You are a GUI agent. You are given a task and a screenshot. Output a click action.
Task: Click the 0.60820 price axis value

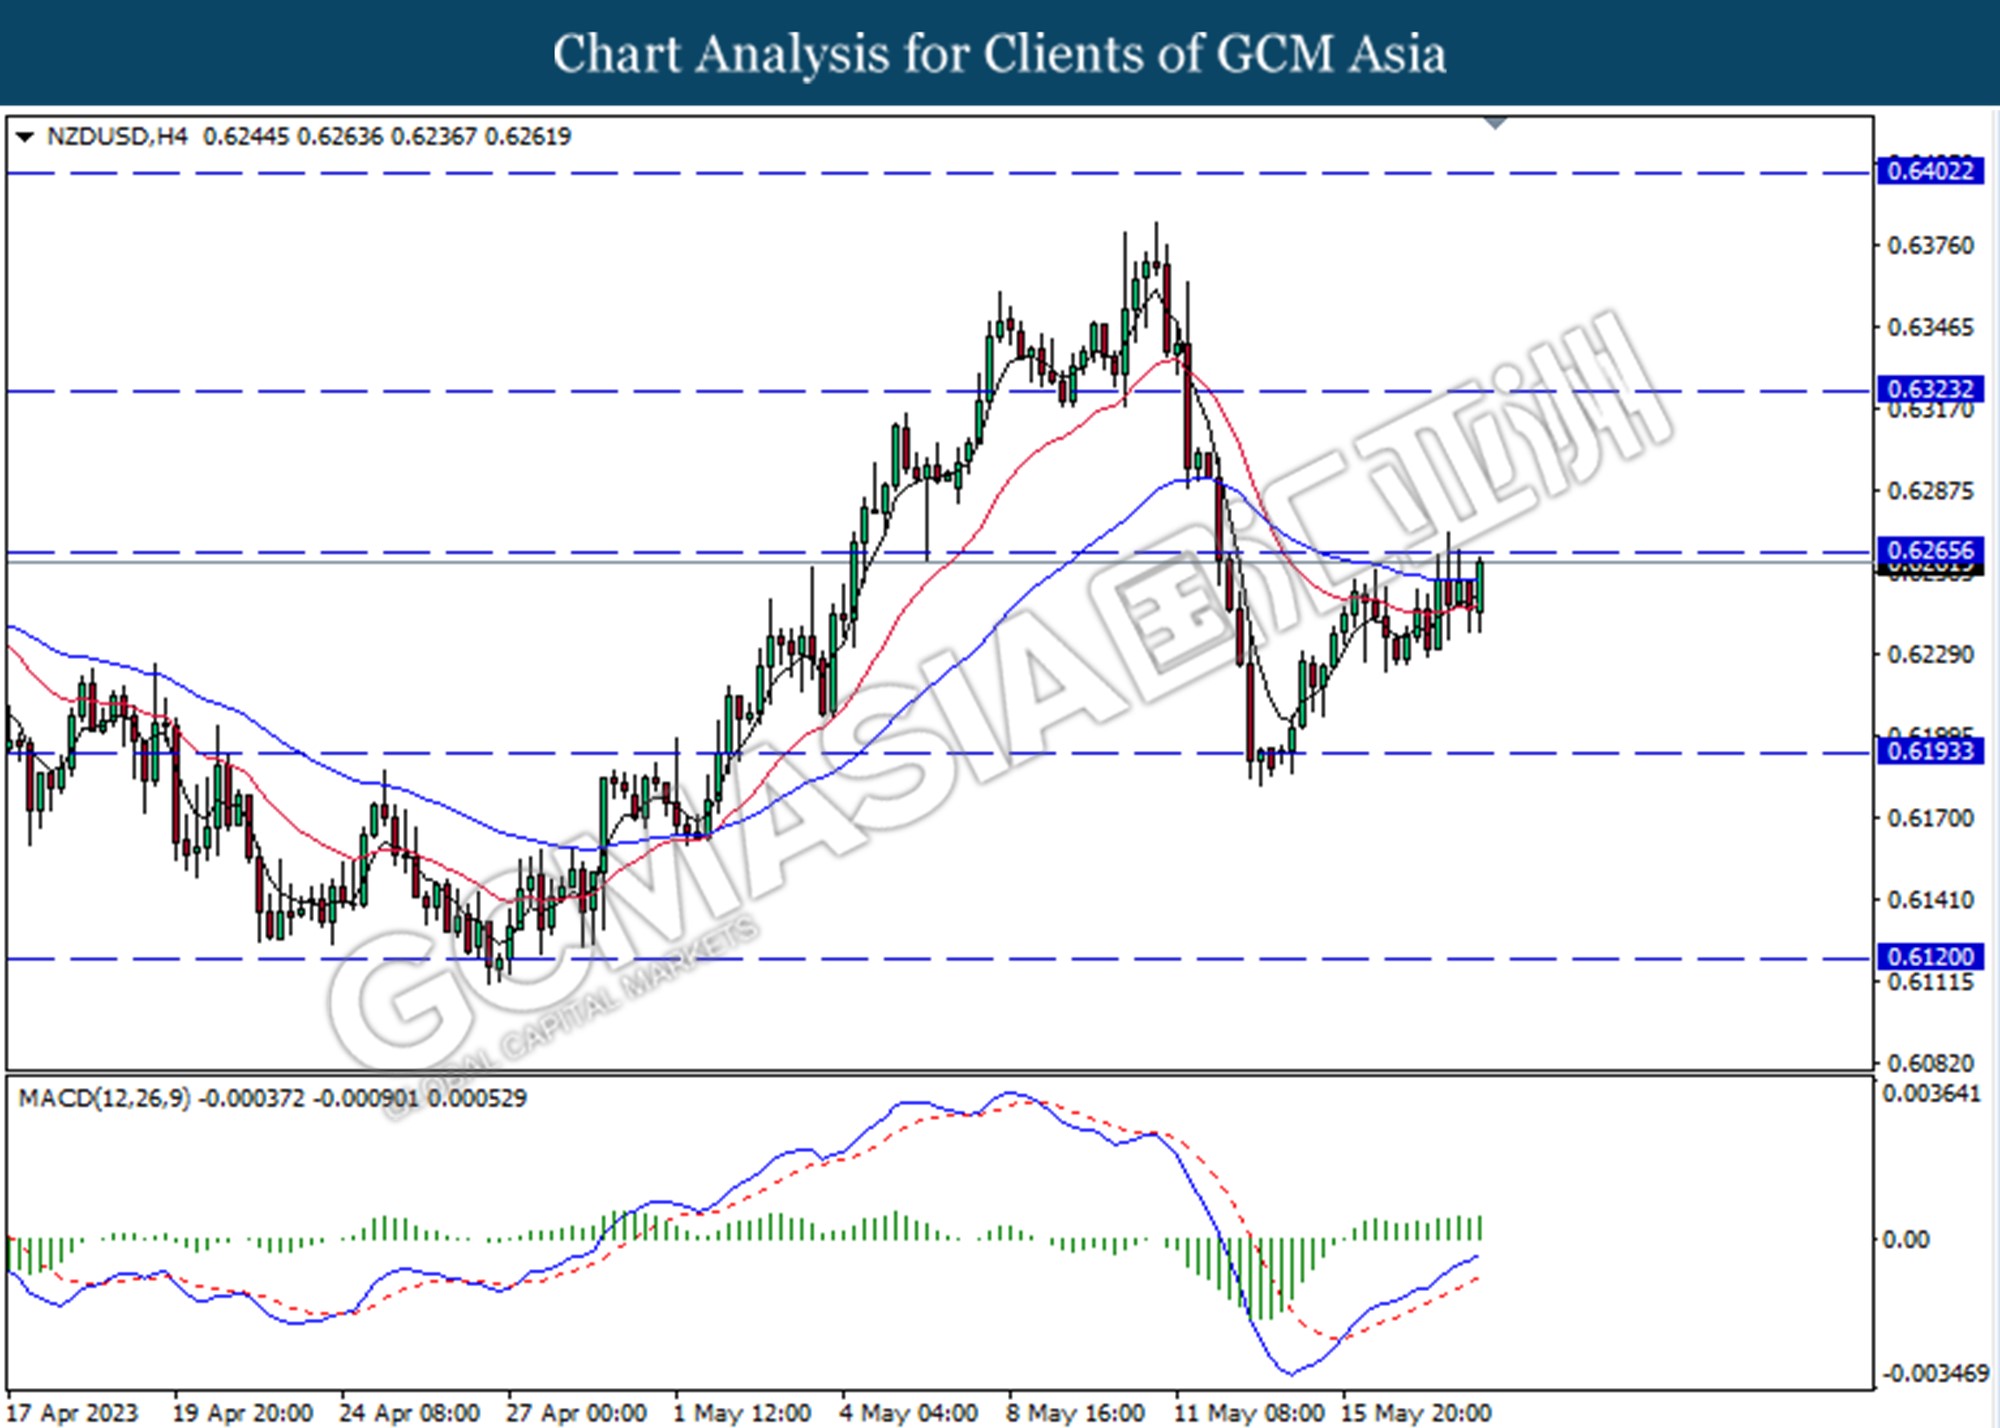point(1930,1063)
